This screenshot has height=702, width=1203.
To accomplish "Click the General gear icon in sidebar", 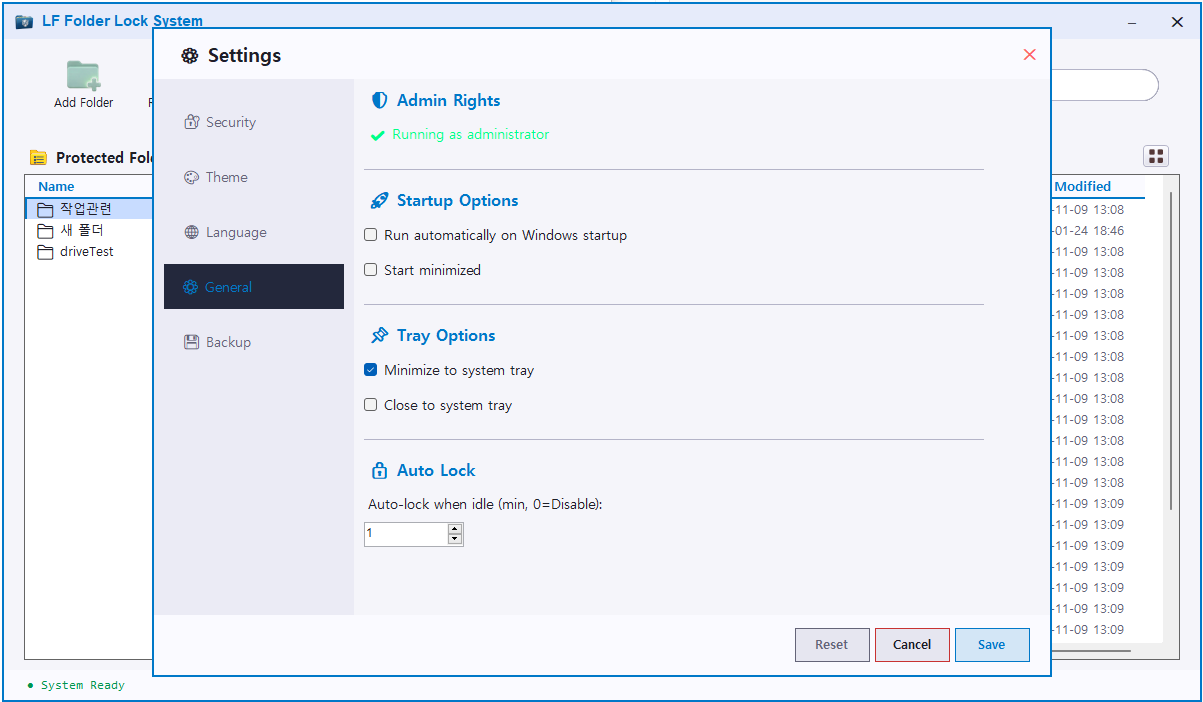I will click(x=190, y=287).
